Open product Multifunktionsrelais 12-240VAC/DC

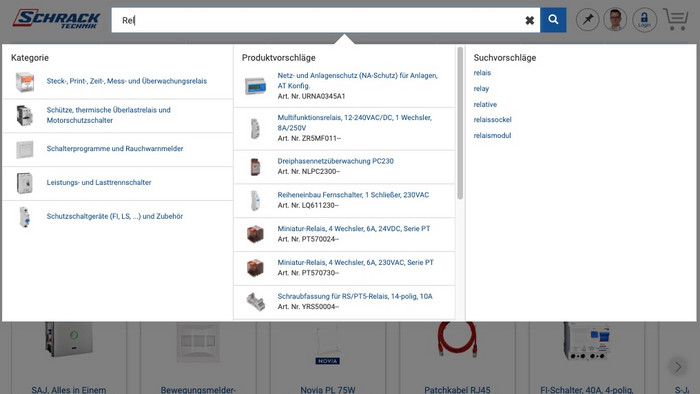(354, 123)
